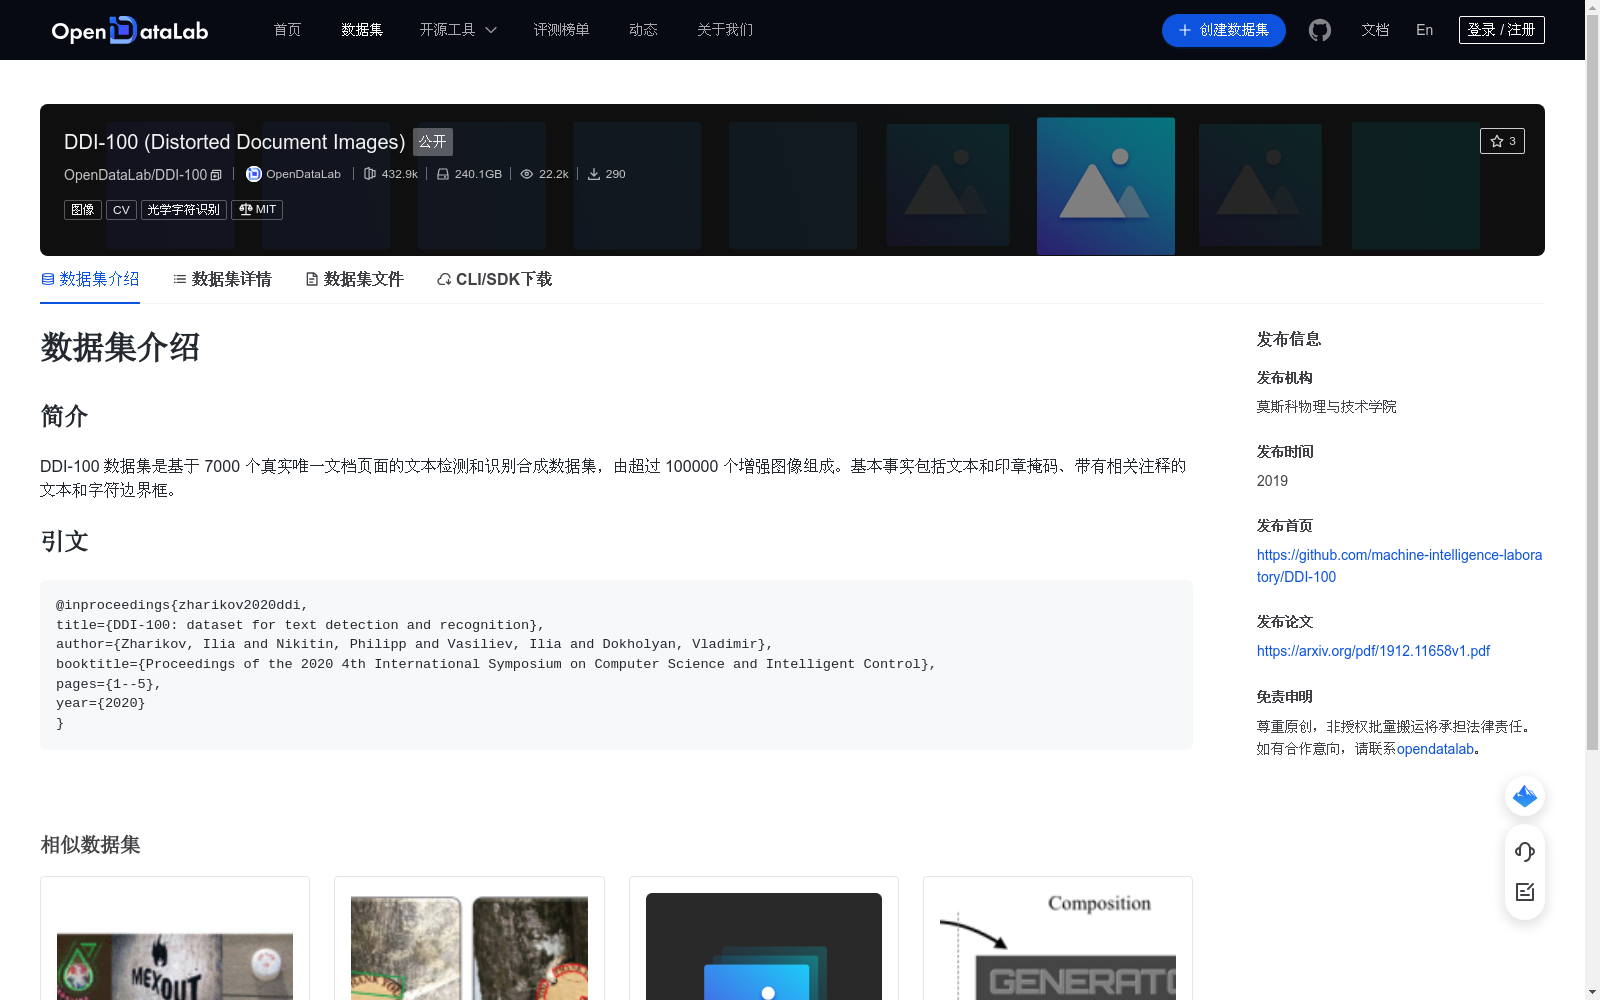Click the download count icon 290
1600x1000 pixels.
pyautogui.click(x=594, y=174)
